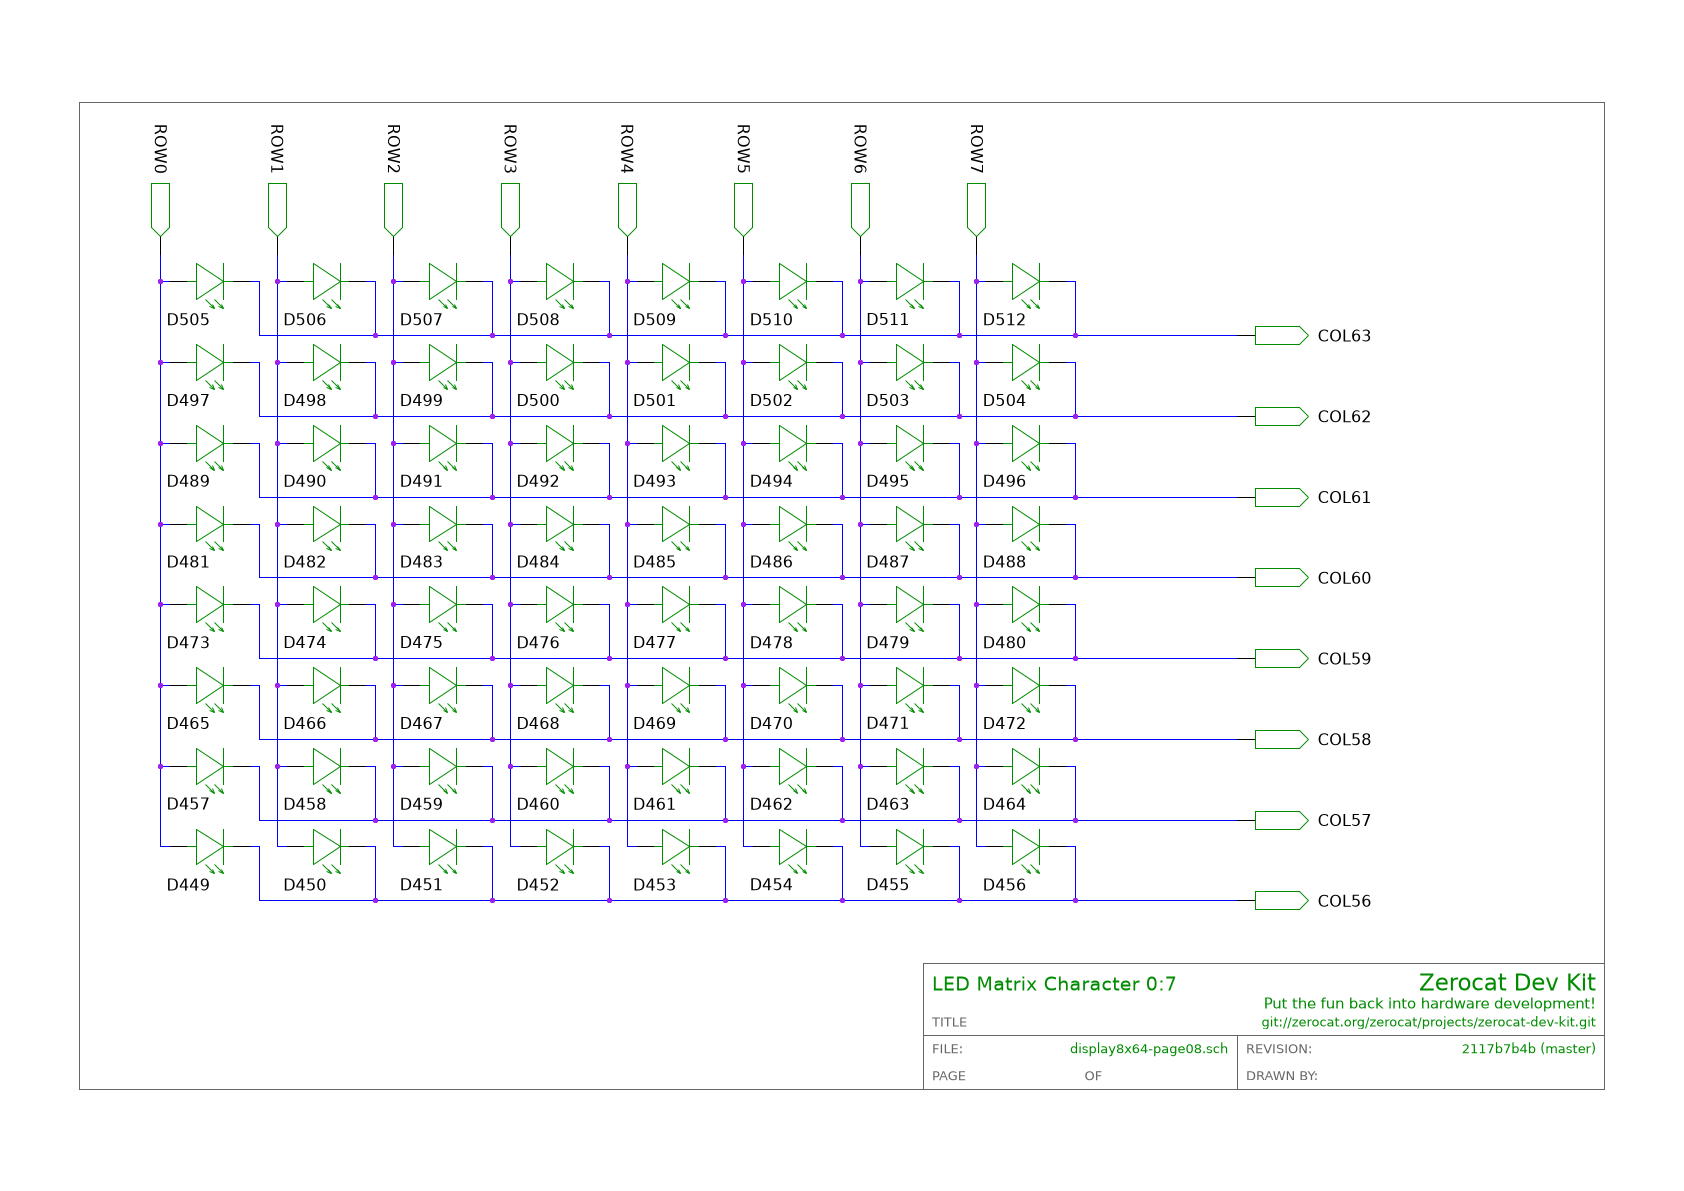Click the 'ROW7' net label text
Viewport: 1684px width, 1191px height.
[x=977, y=149]
